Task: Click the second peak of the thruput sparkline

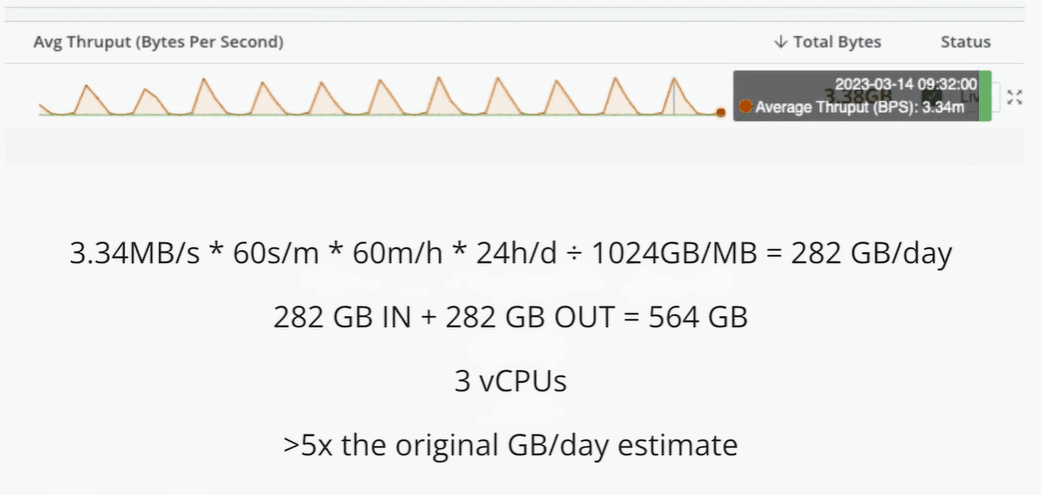Action: click(x=146, y=91)
